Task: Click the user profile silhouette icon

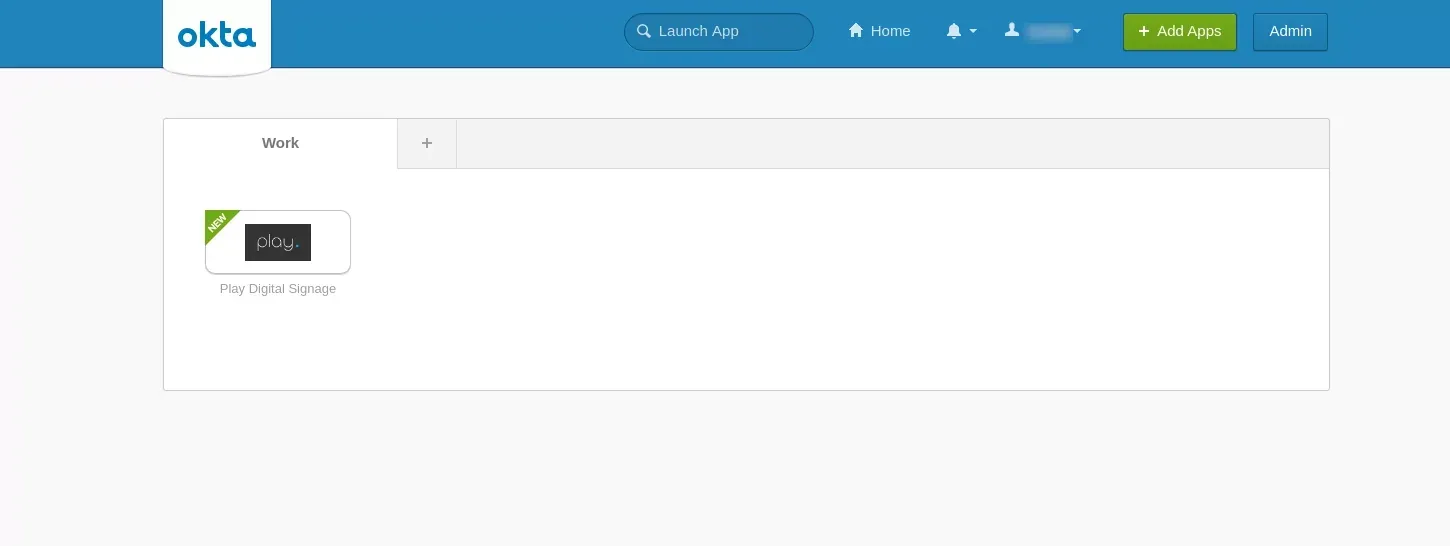Action: (x=1012, y=31)
